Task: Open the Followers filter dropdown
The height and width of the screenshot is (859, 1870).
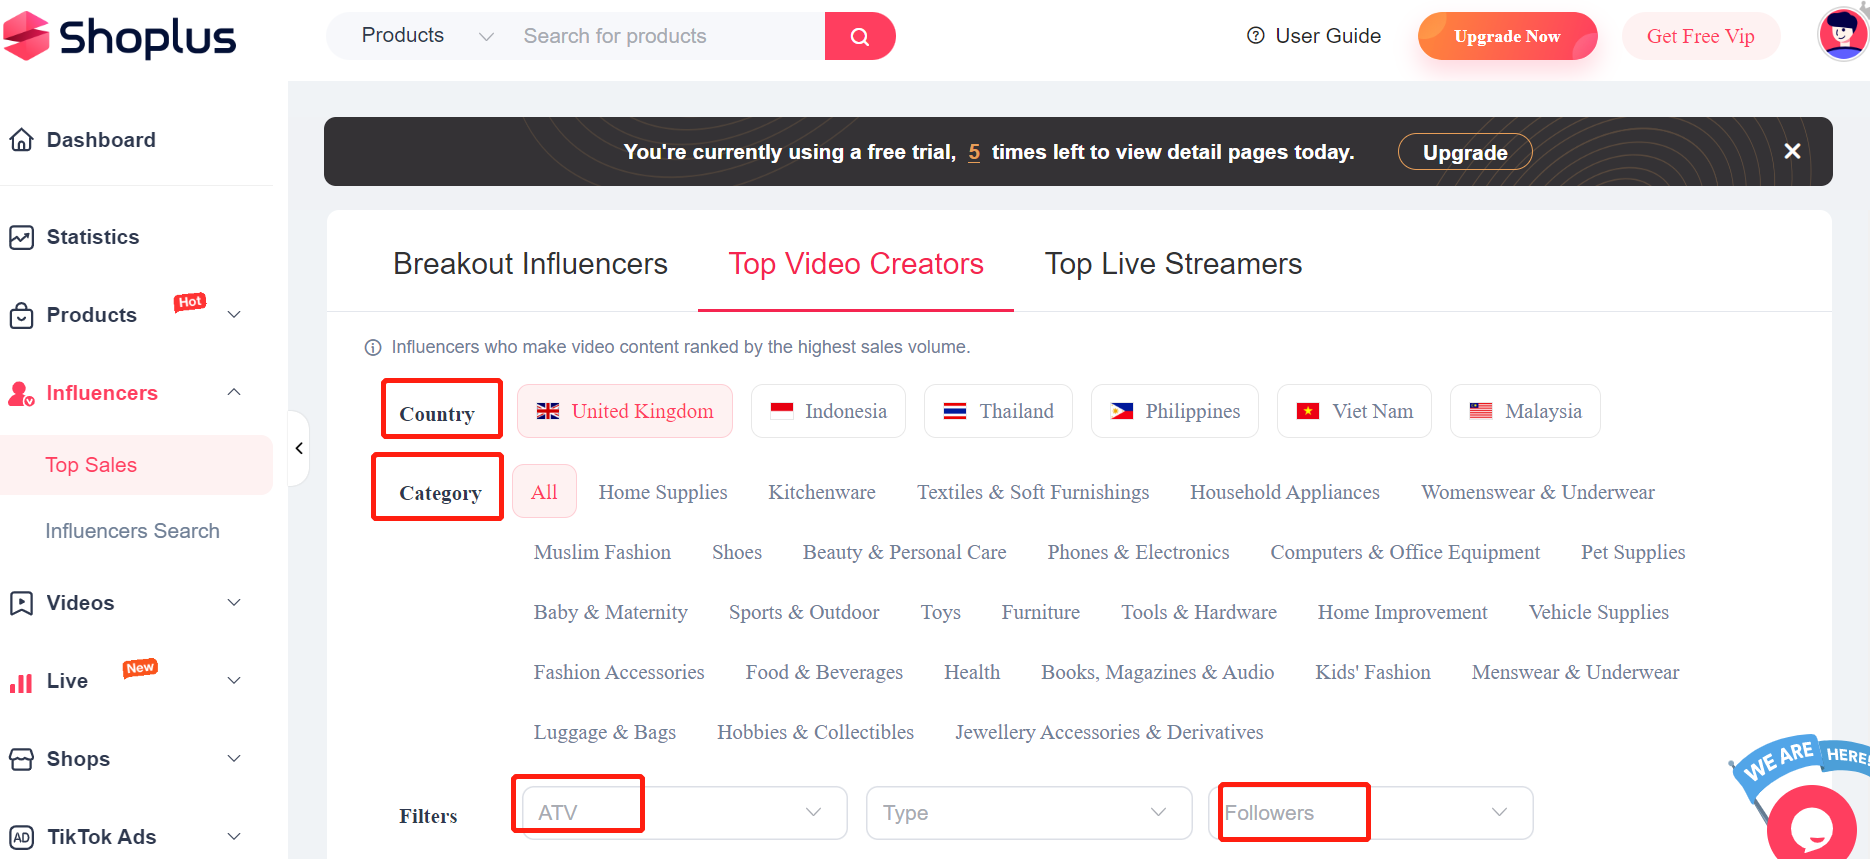Action: 1370,812
